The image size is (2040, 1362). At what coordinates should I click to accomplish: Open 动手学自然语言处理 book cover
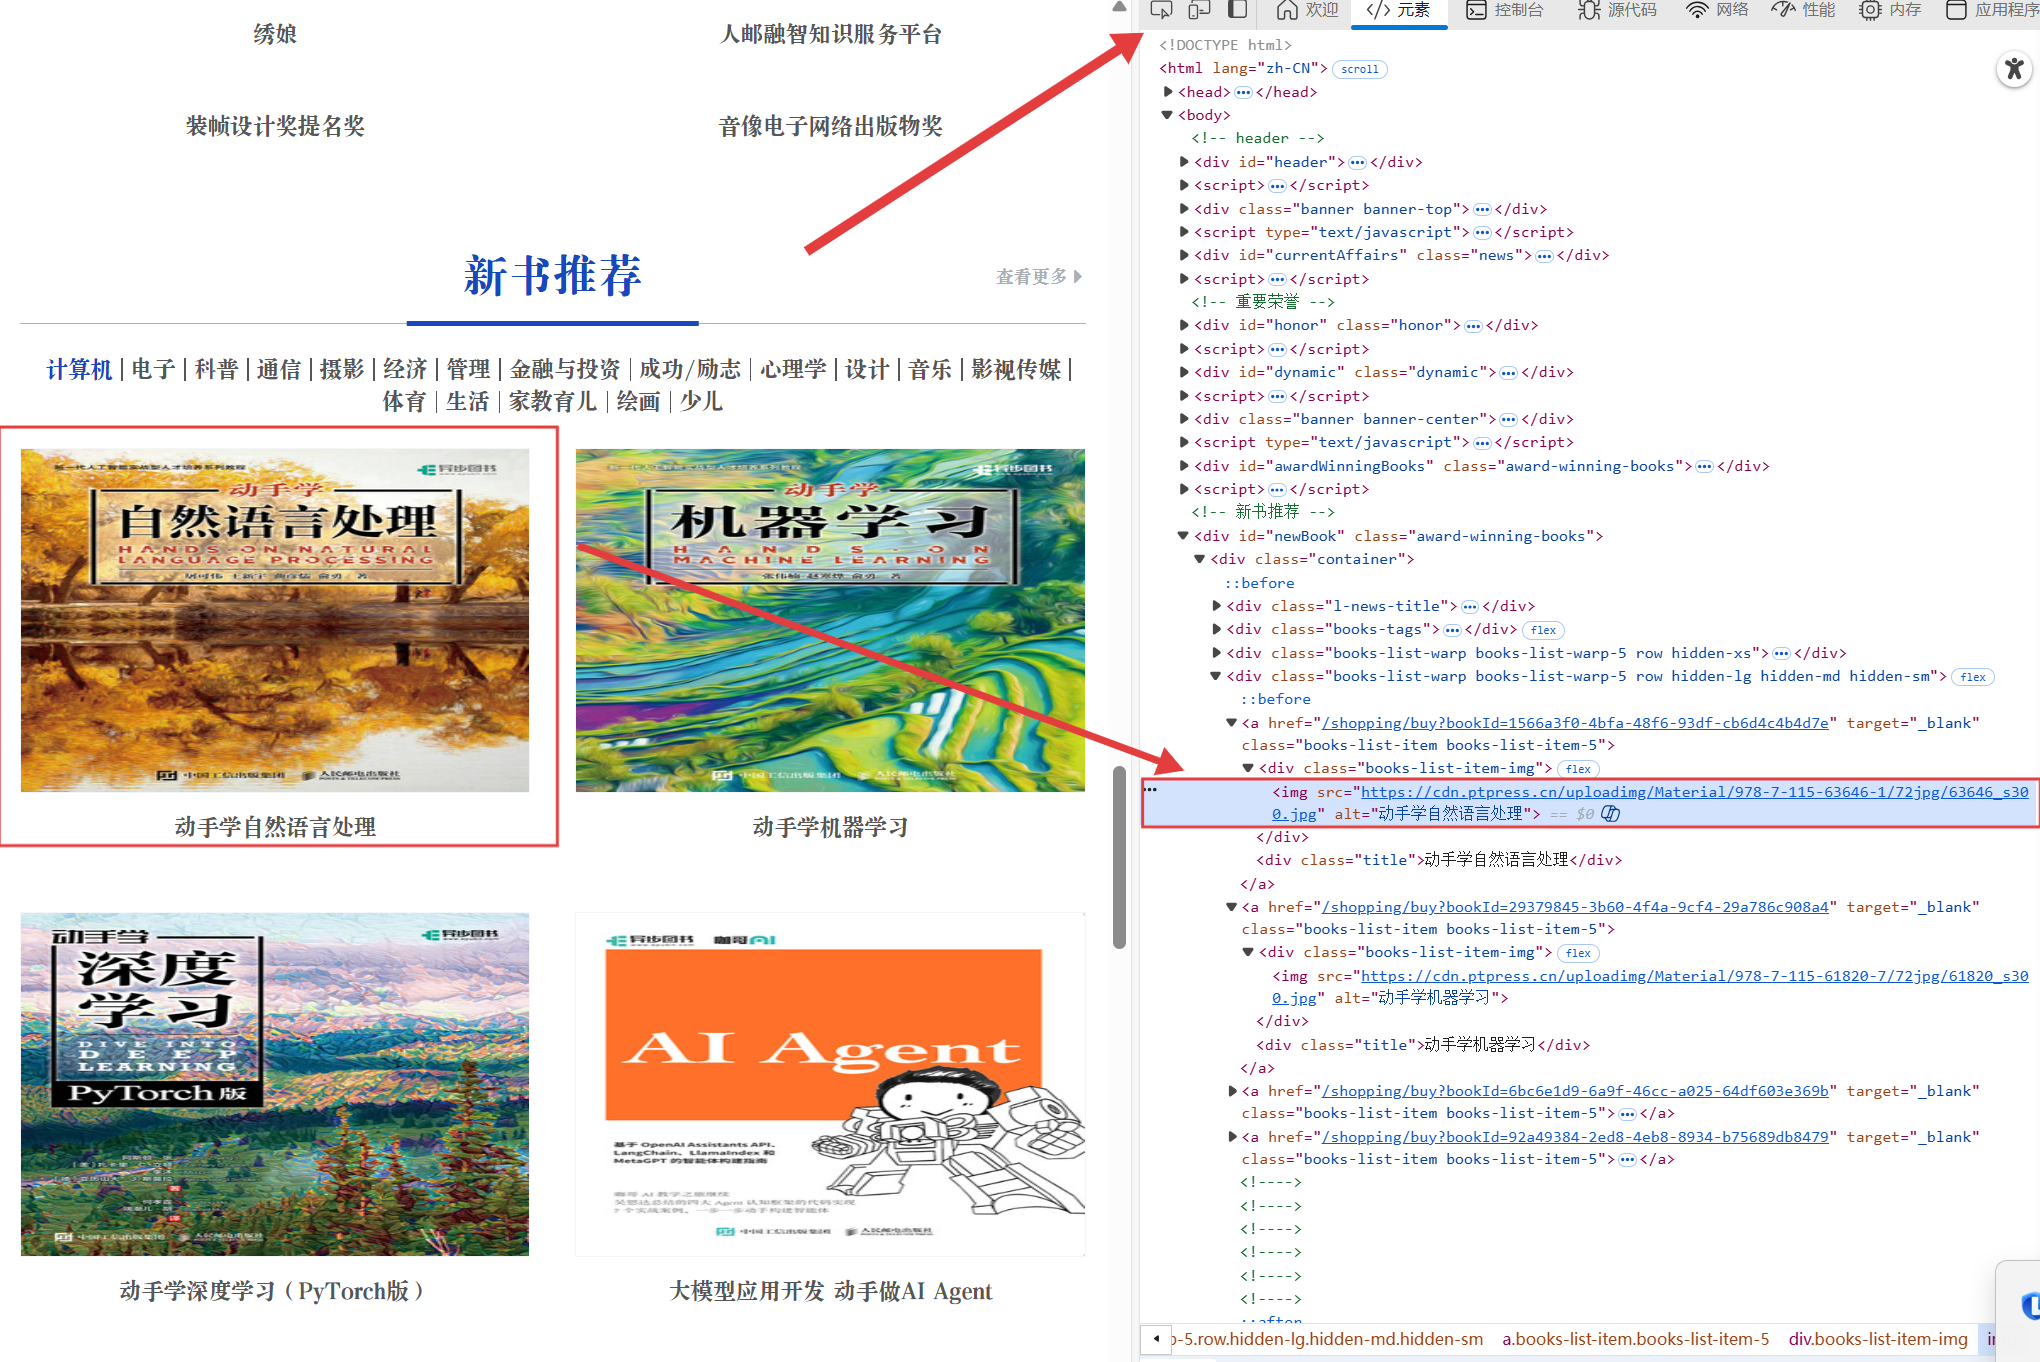[x=275, y=620]
